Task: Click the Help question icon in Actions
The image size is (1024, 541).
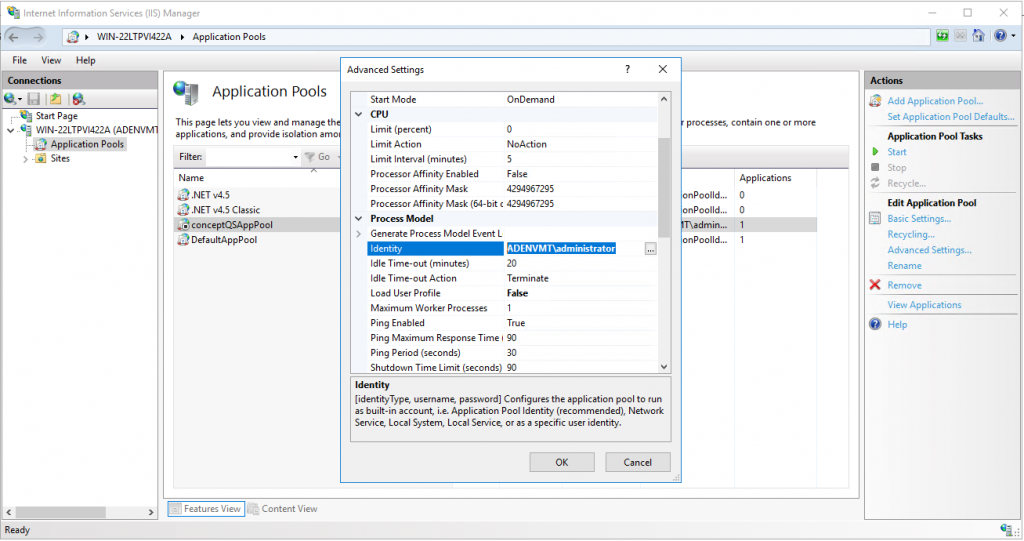Action: click(875, 324)
